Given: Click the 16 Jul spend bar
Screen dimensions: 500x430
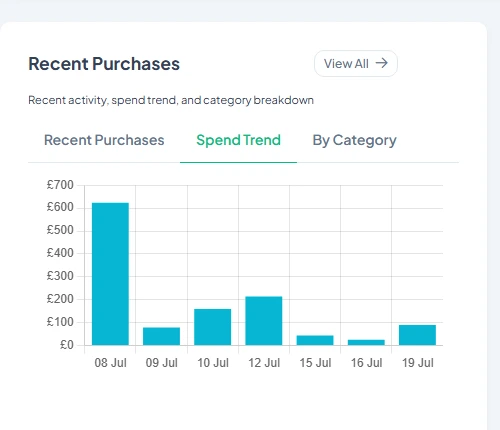Looking at the screenshot, I should click(366, 342).
